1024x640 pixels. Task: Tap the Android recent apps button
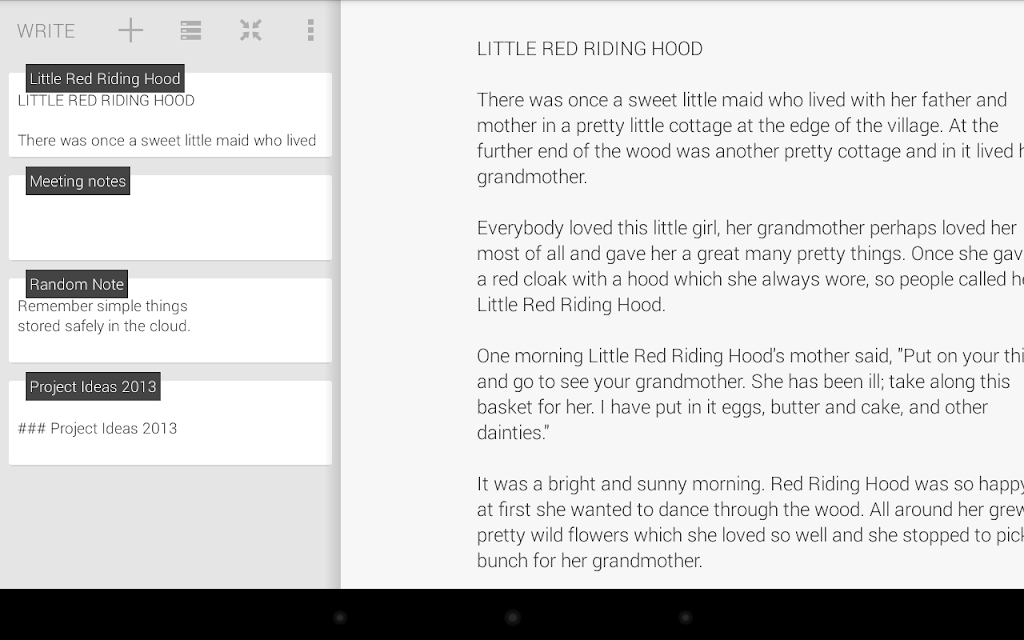685,617
